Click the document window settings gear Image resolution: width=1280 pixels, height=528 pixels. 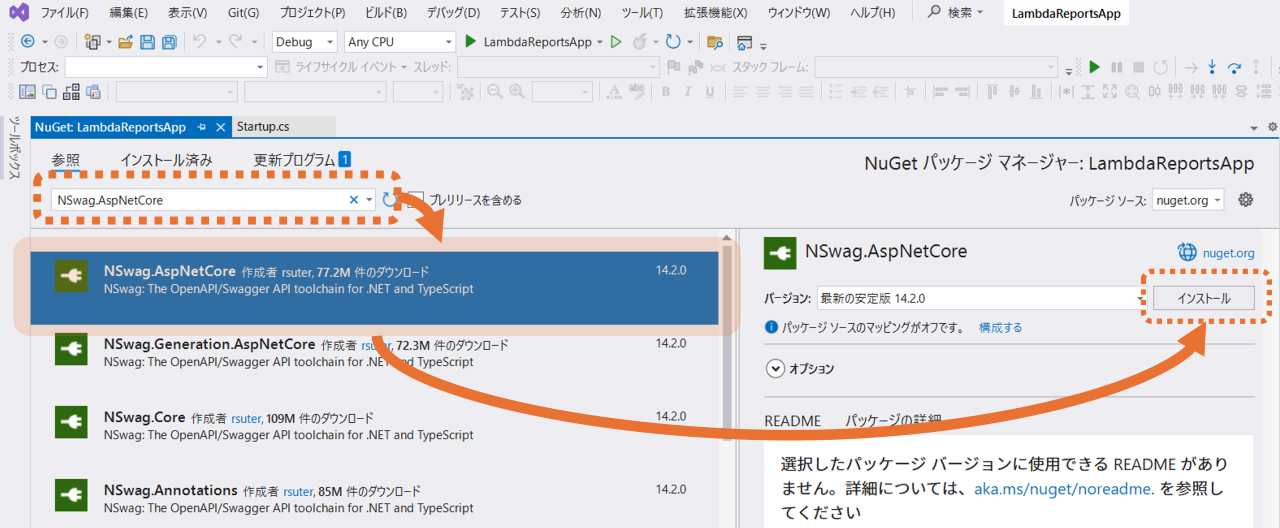tap(1272, 128)
